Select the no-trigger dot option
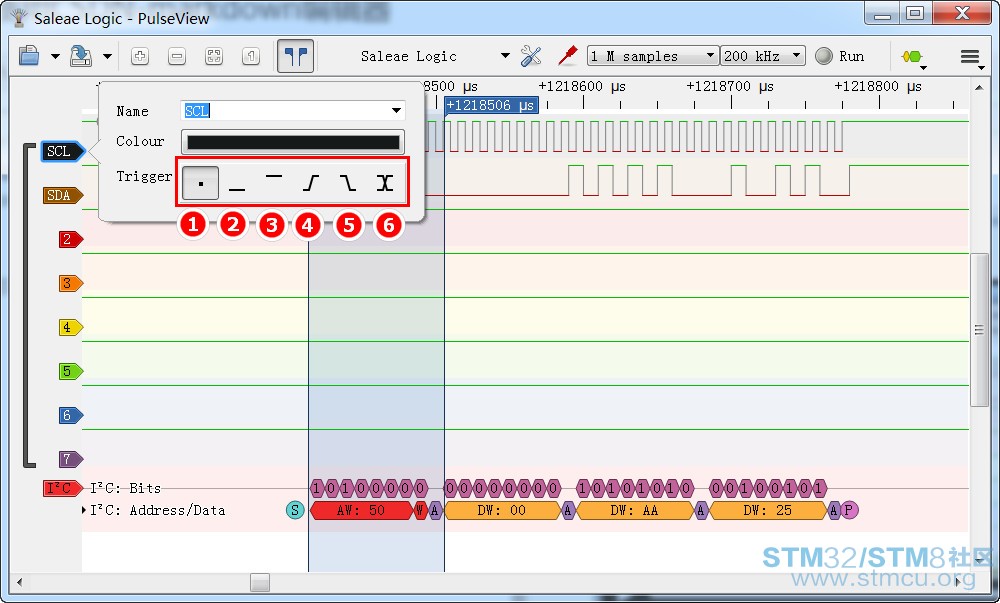This screenshot has height=603, width=1000. click(x=200, y=184)
